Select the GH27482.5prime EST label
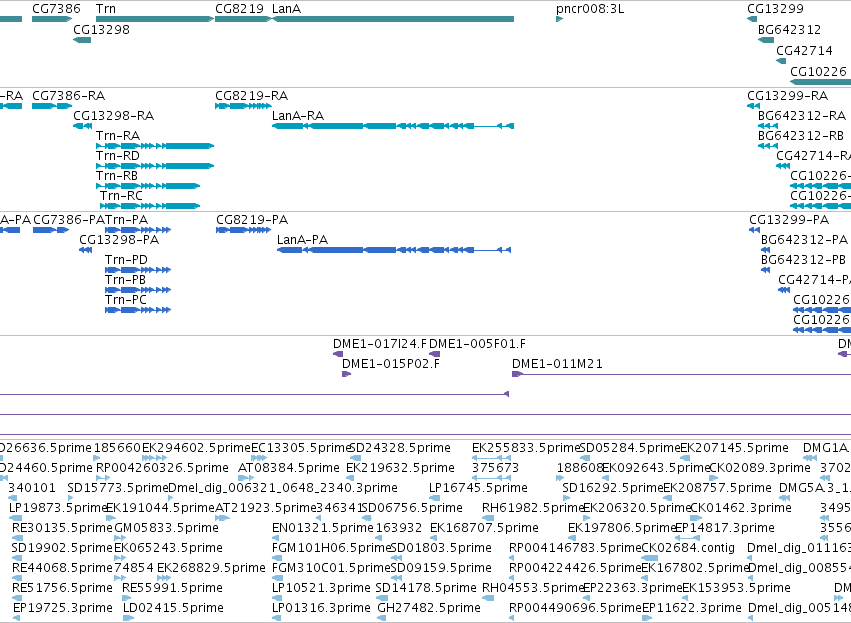 [x=429, y=608]
